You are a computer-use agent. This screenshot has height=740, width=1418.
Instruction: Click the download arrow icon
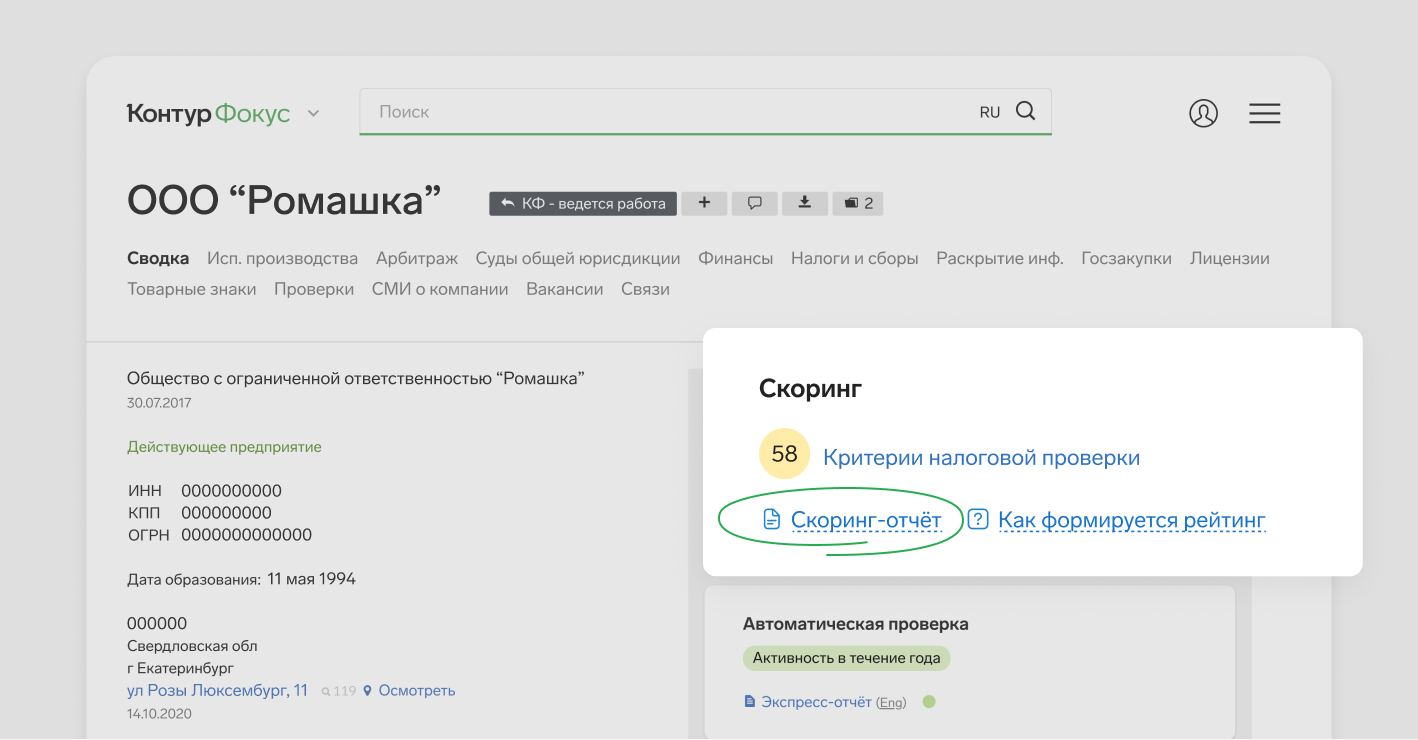[x=804, y=203]
